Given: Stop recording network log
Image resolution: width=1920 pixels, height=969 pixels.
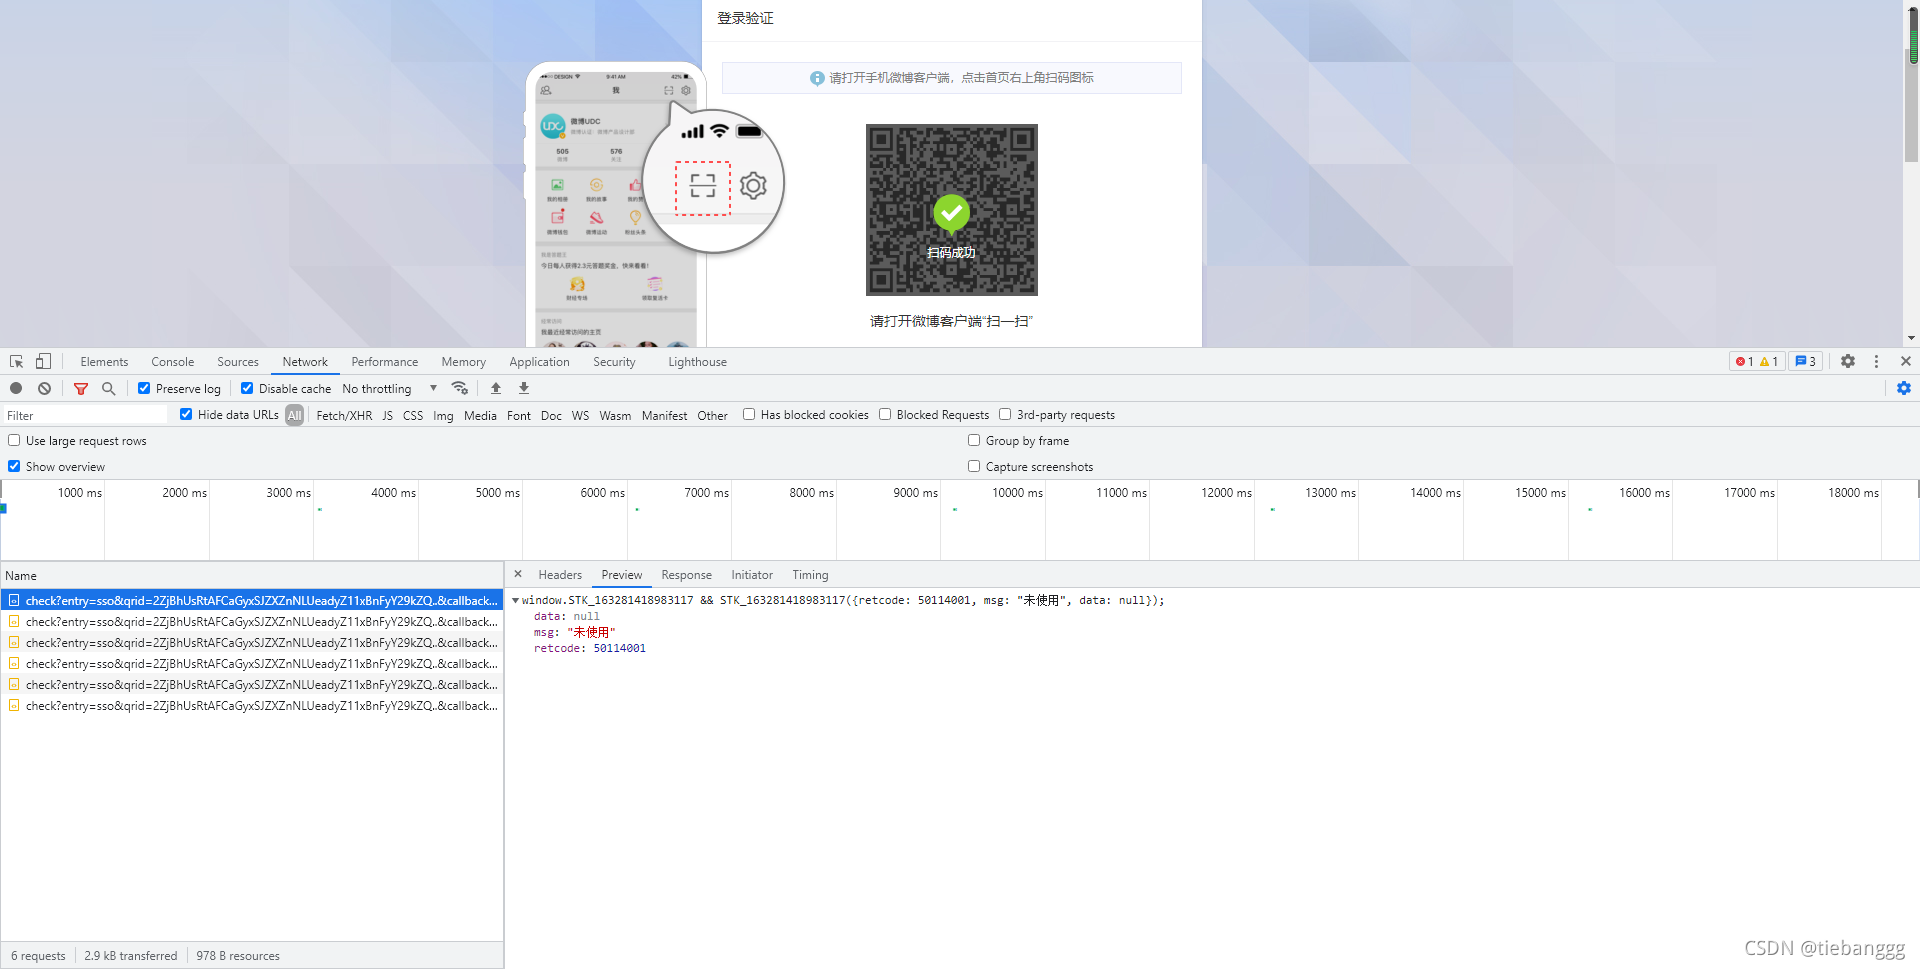Looking at the screenshot, I should point(16,388).
